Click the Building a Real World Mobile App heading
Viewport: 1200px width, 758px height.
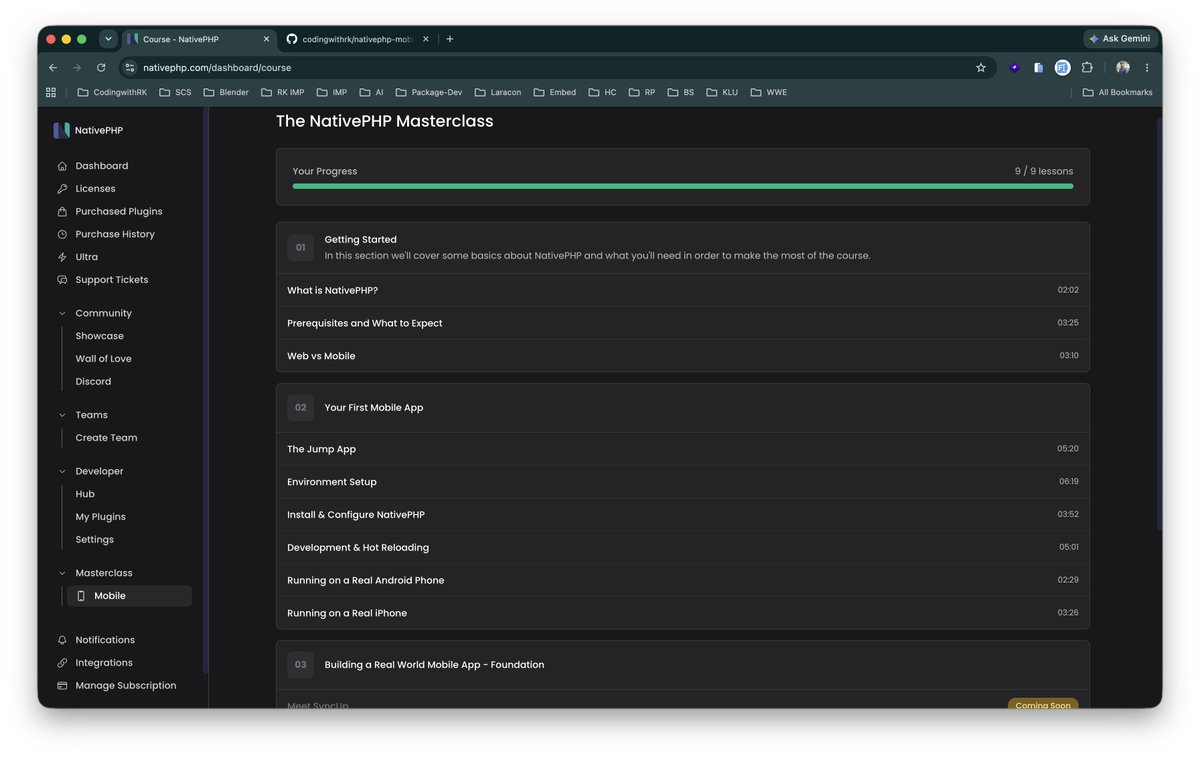click(434, 665)
